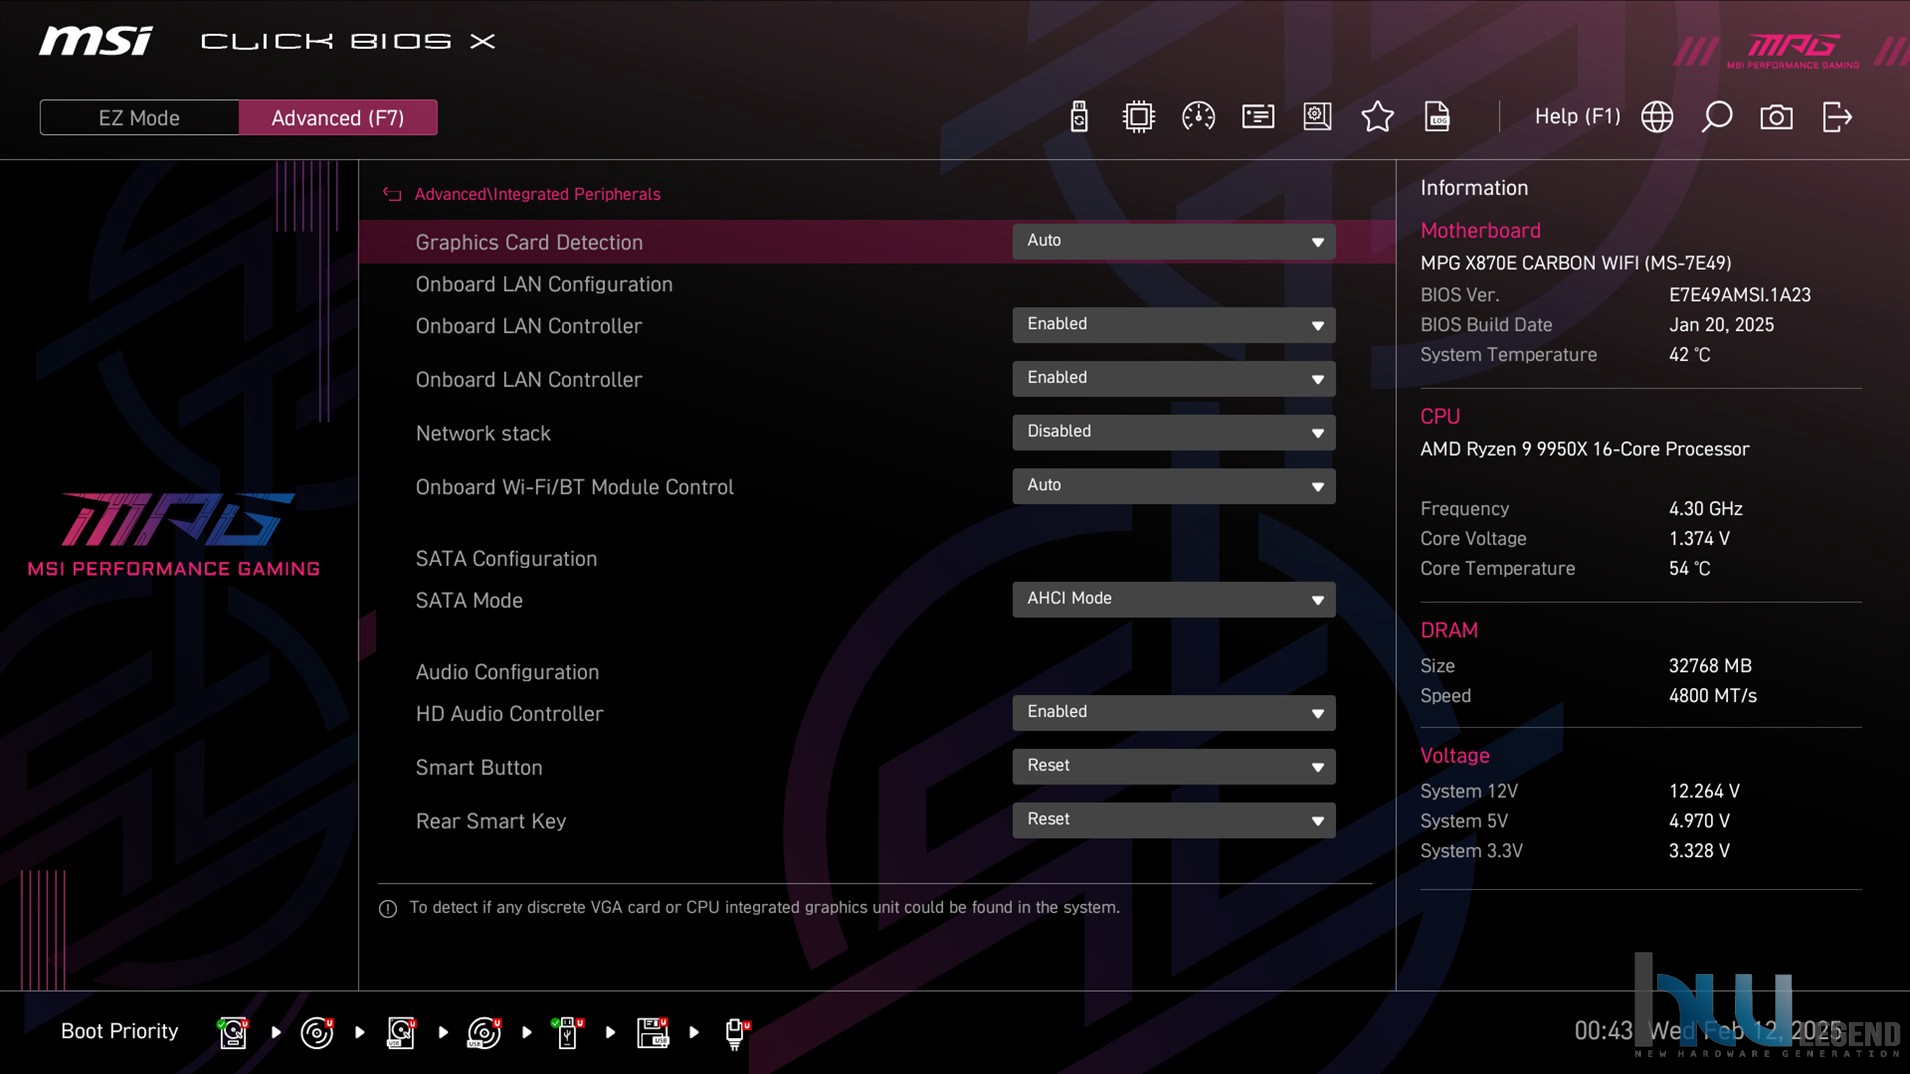Open the search magnifier icon
The width and height of the screenshot is (1910, 1074).
point(1717,117)
